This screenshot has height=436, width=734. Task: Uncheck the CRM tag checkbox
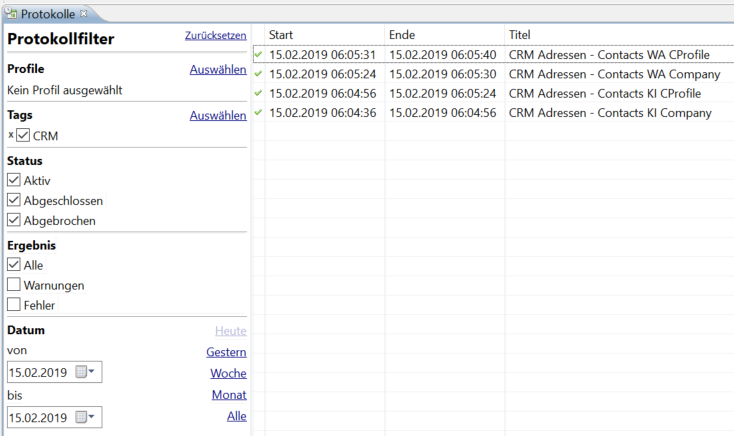(x=23, y=135)
